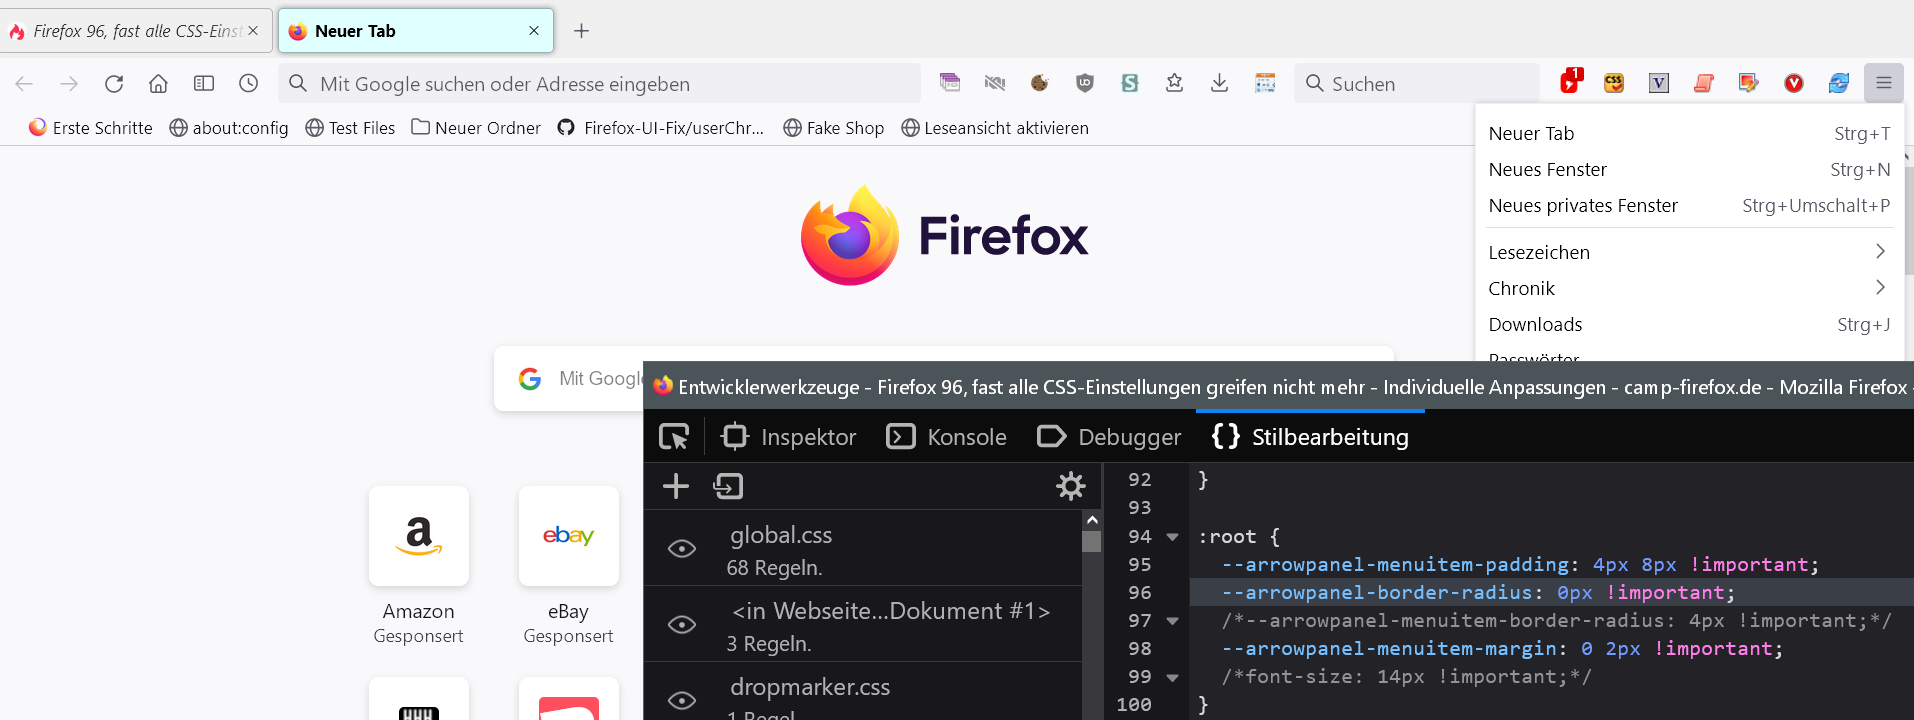Click the pencil note extension icon
The width and height of the screenshot is (1914, 720).
pos(1749,83)
